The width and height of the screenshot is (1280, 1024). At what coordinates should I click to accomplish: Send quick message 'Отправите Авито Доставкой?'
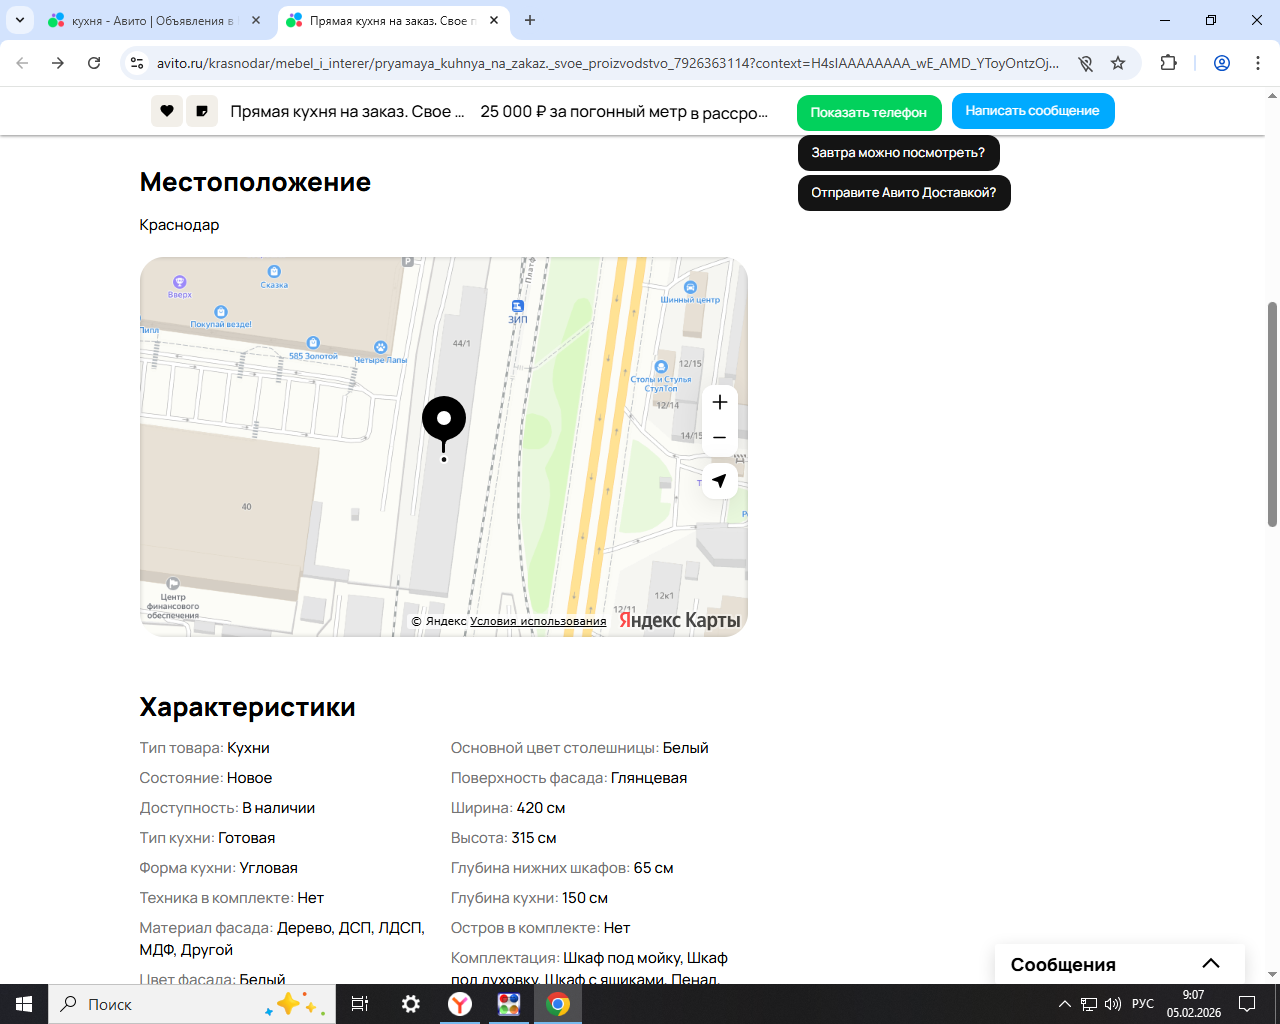(904, 193)
